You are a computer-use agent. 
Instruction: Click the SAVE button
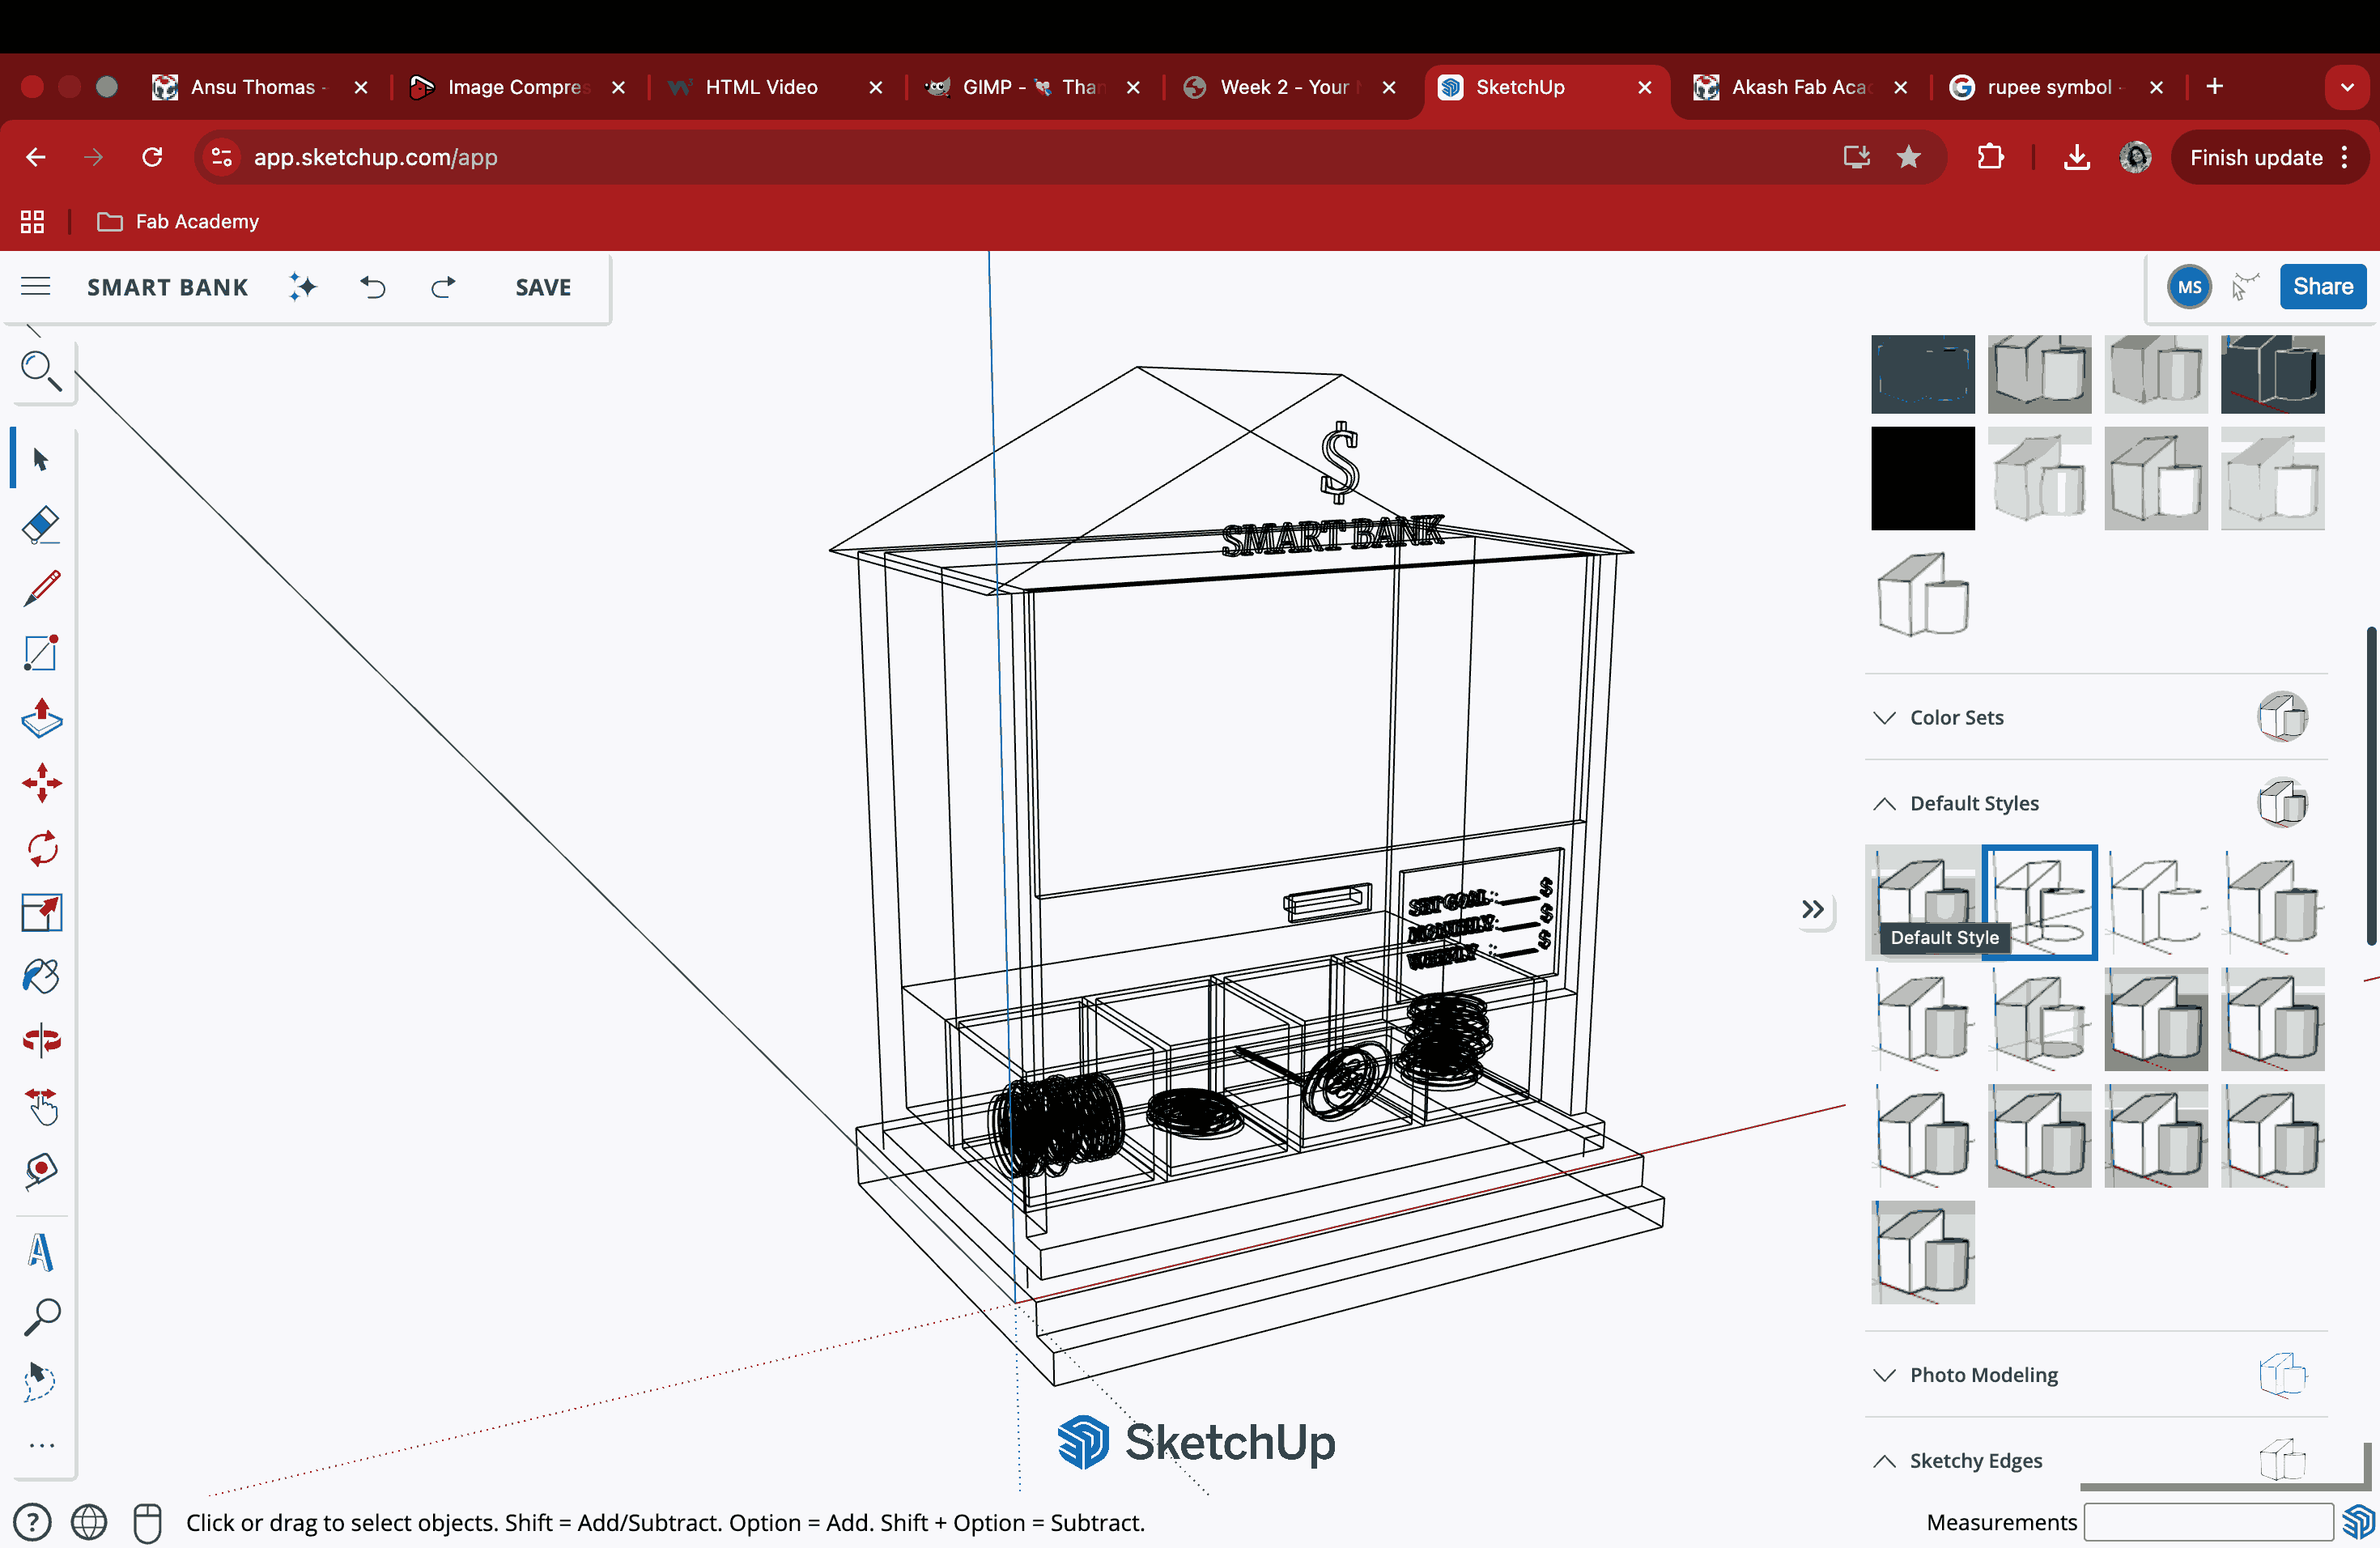point(543,288)
